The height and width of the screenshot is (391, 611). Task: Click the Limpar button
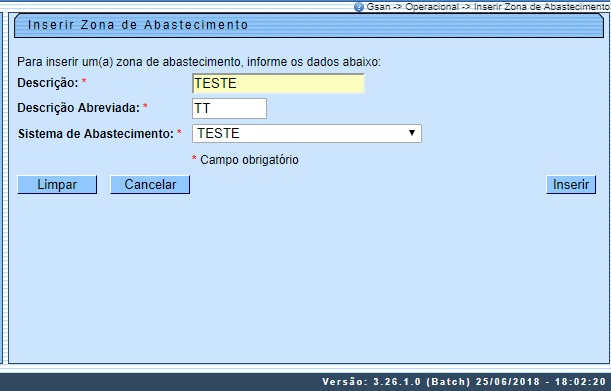(57, 184)
